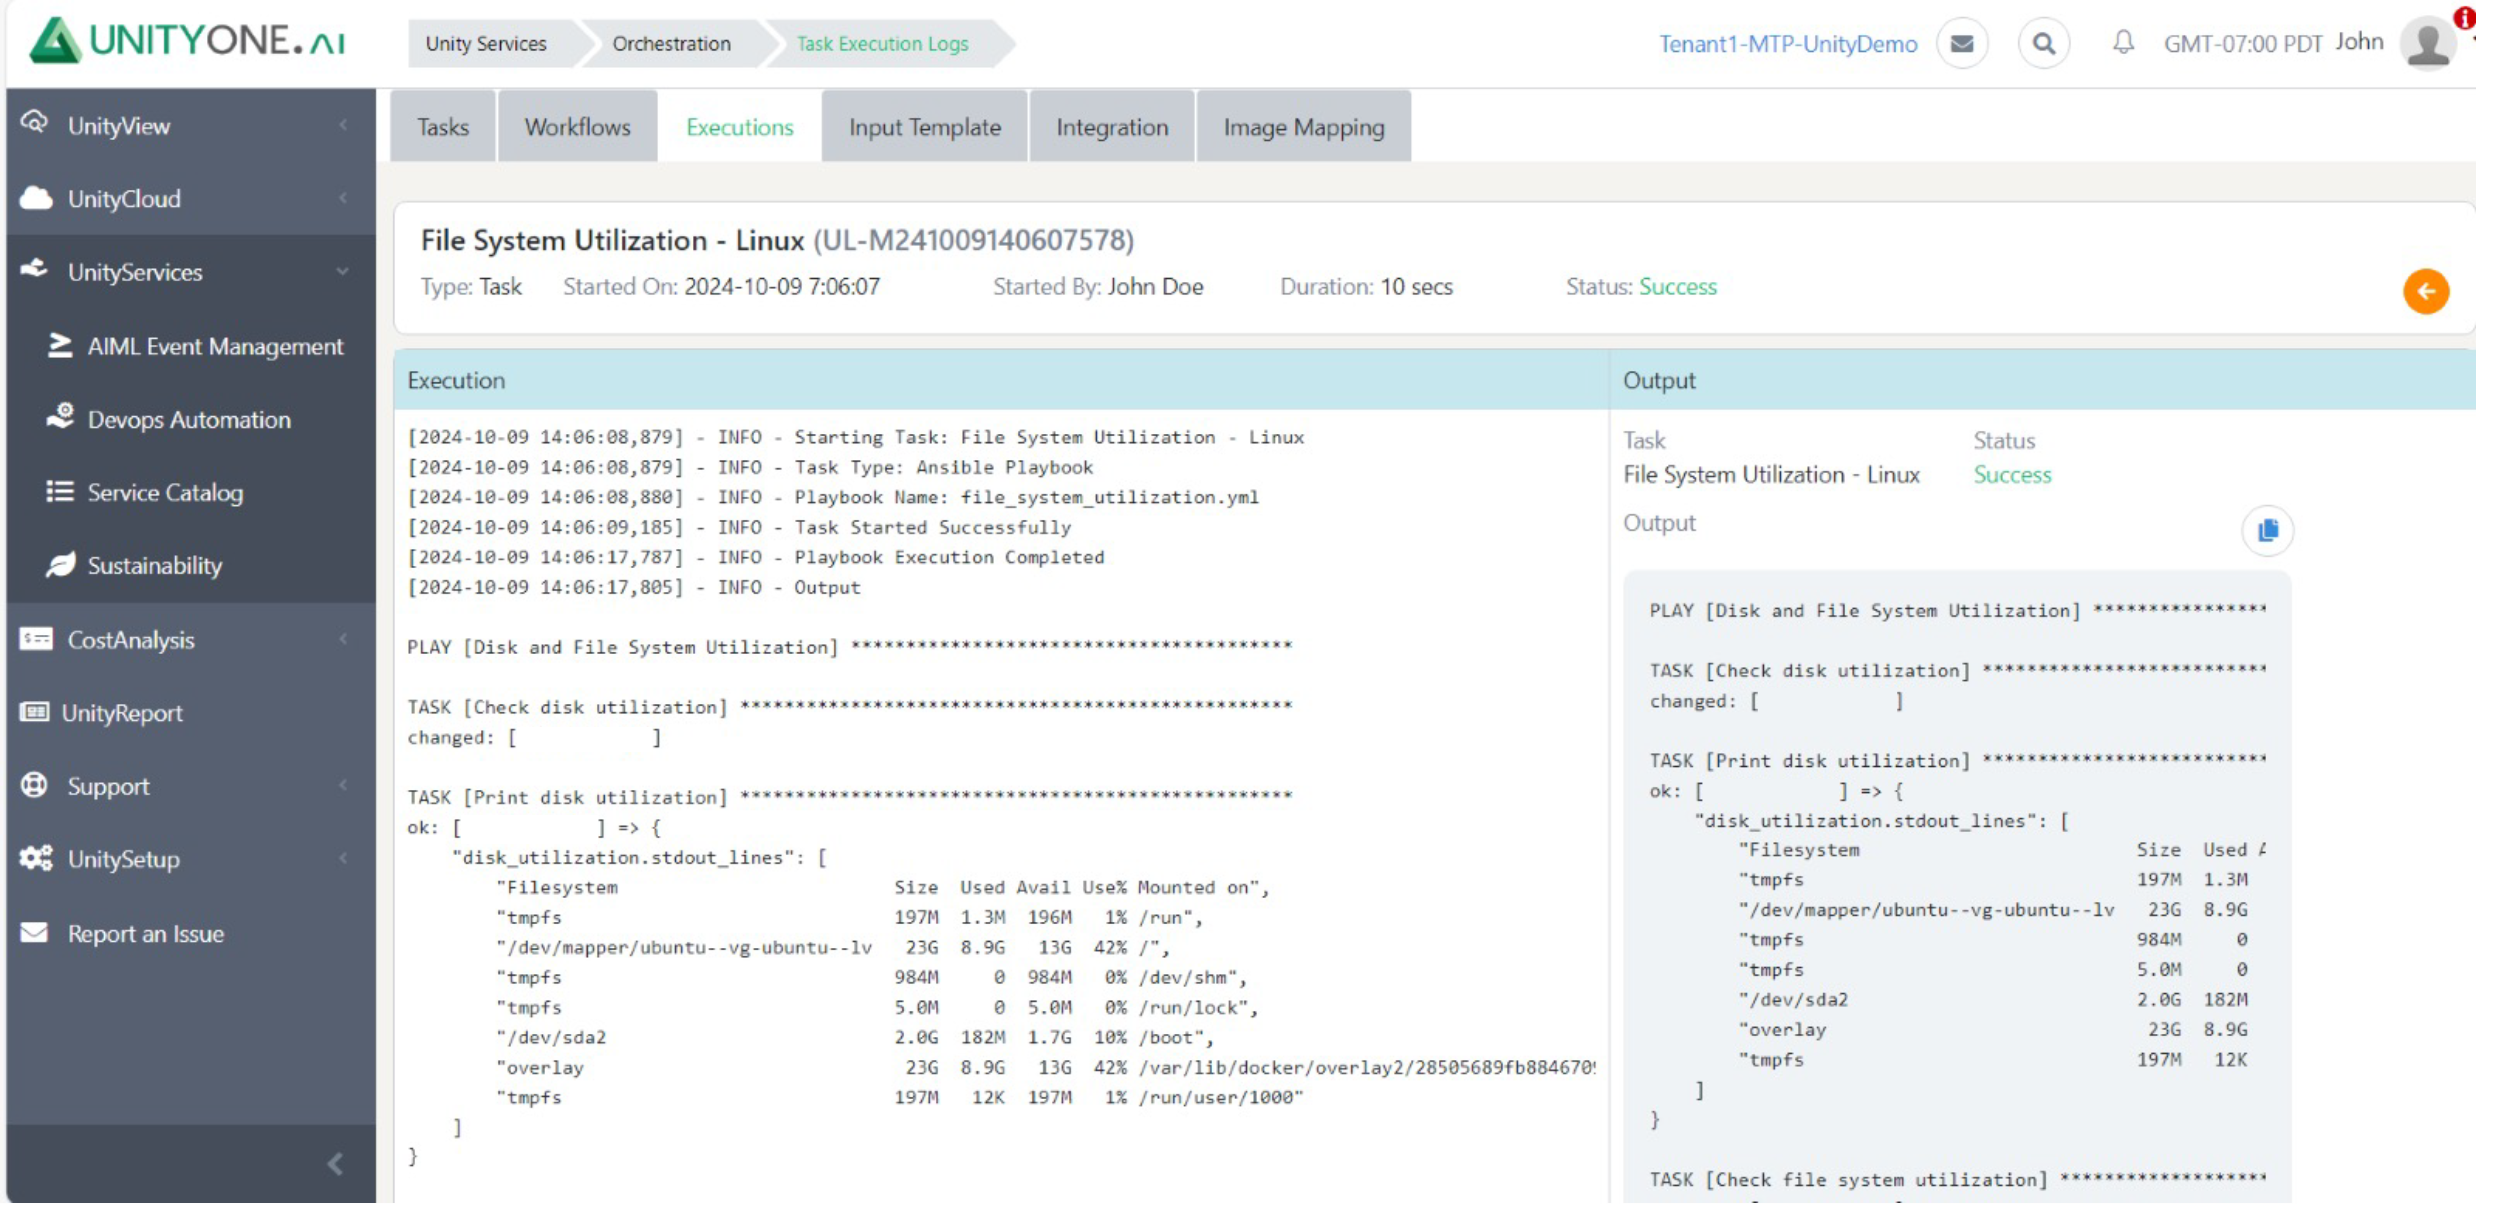Open AIML Event Management menu item
Screen dimensions: 2500x1227
pos(215,346)
